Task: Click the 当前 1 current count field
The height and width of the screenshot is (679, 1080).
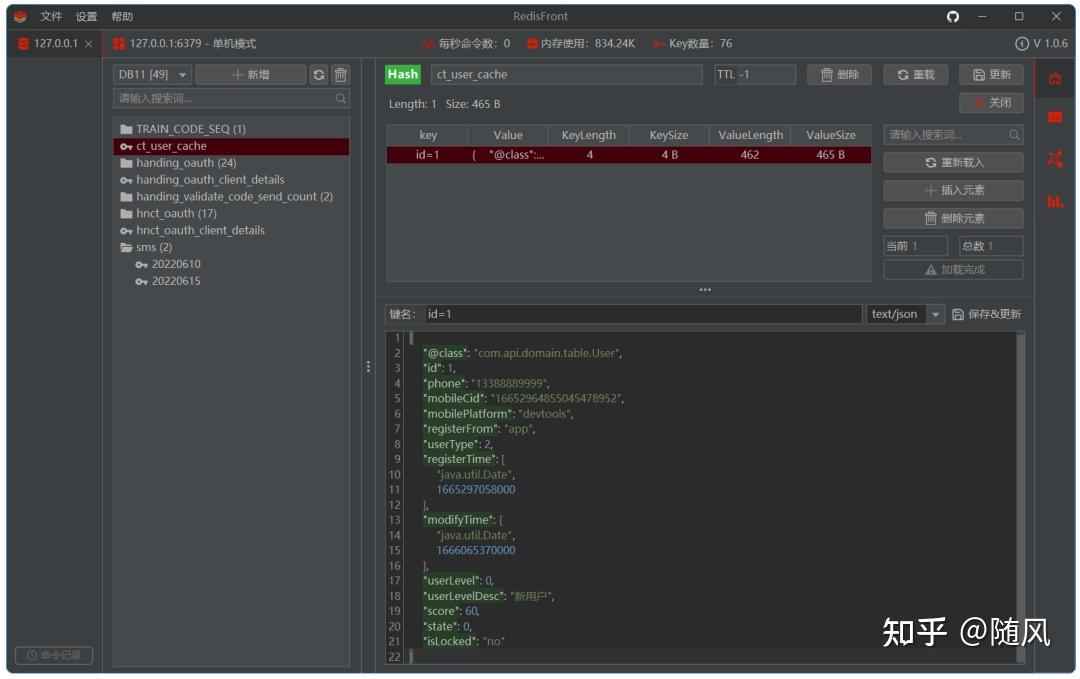Action: pos(915,246)
